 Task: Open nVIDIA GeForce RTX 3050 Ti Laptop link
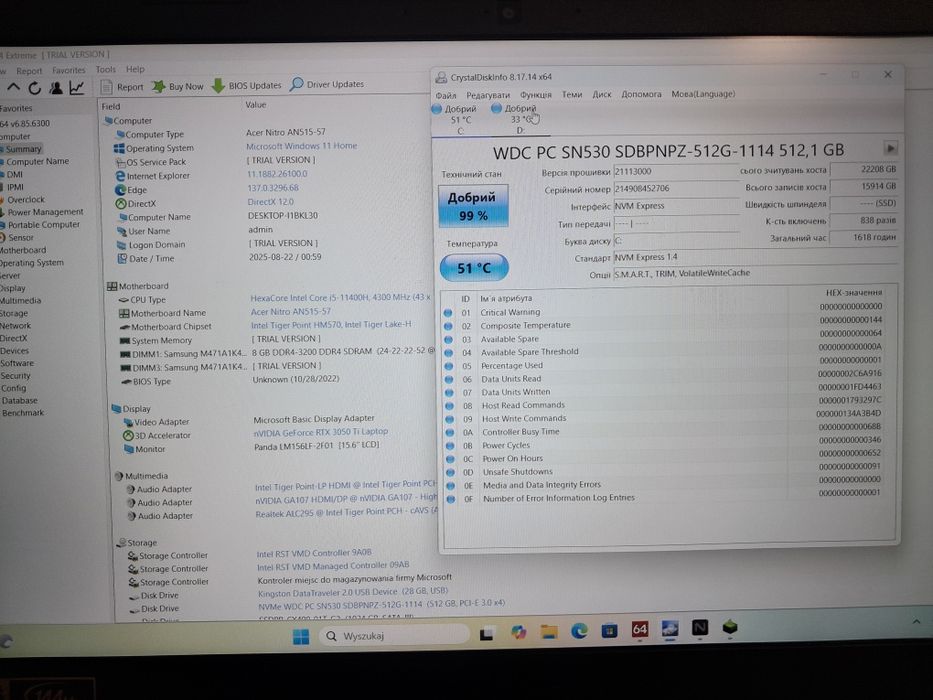pyautogui.click(x=321, y=432)
